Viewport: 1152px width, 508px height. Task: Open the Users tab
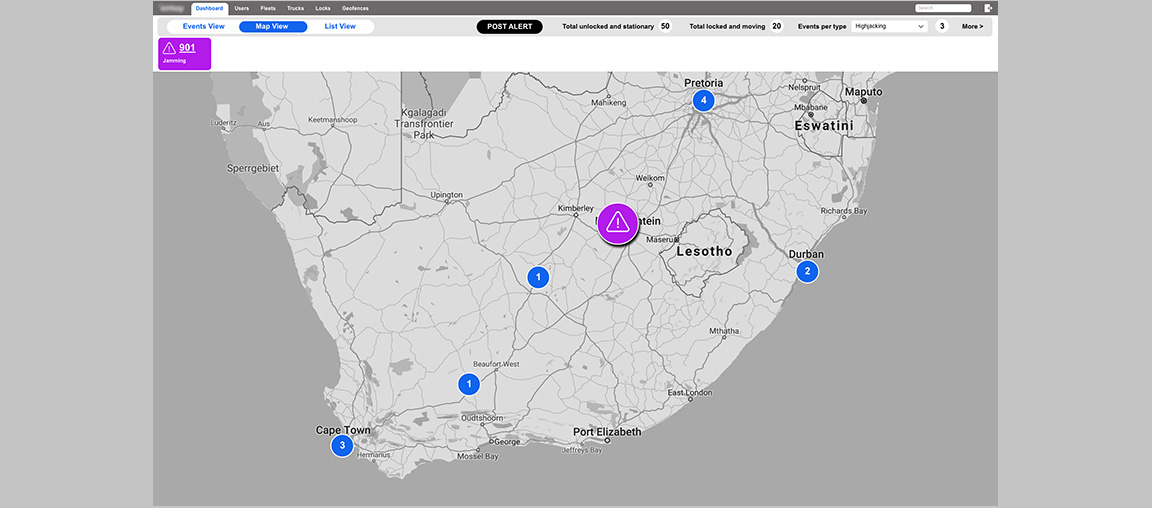(242, 8)
